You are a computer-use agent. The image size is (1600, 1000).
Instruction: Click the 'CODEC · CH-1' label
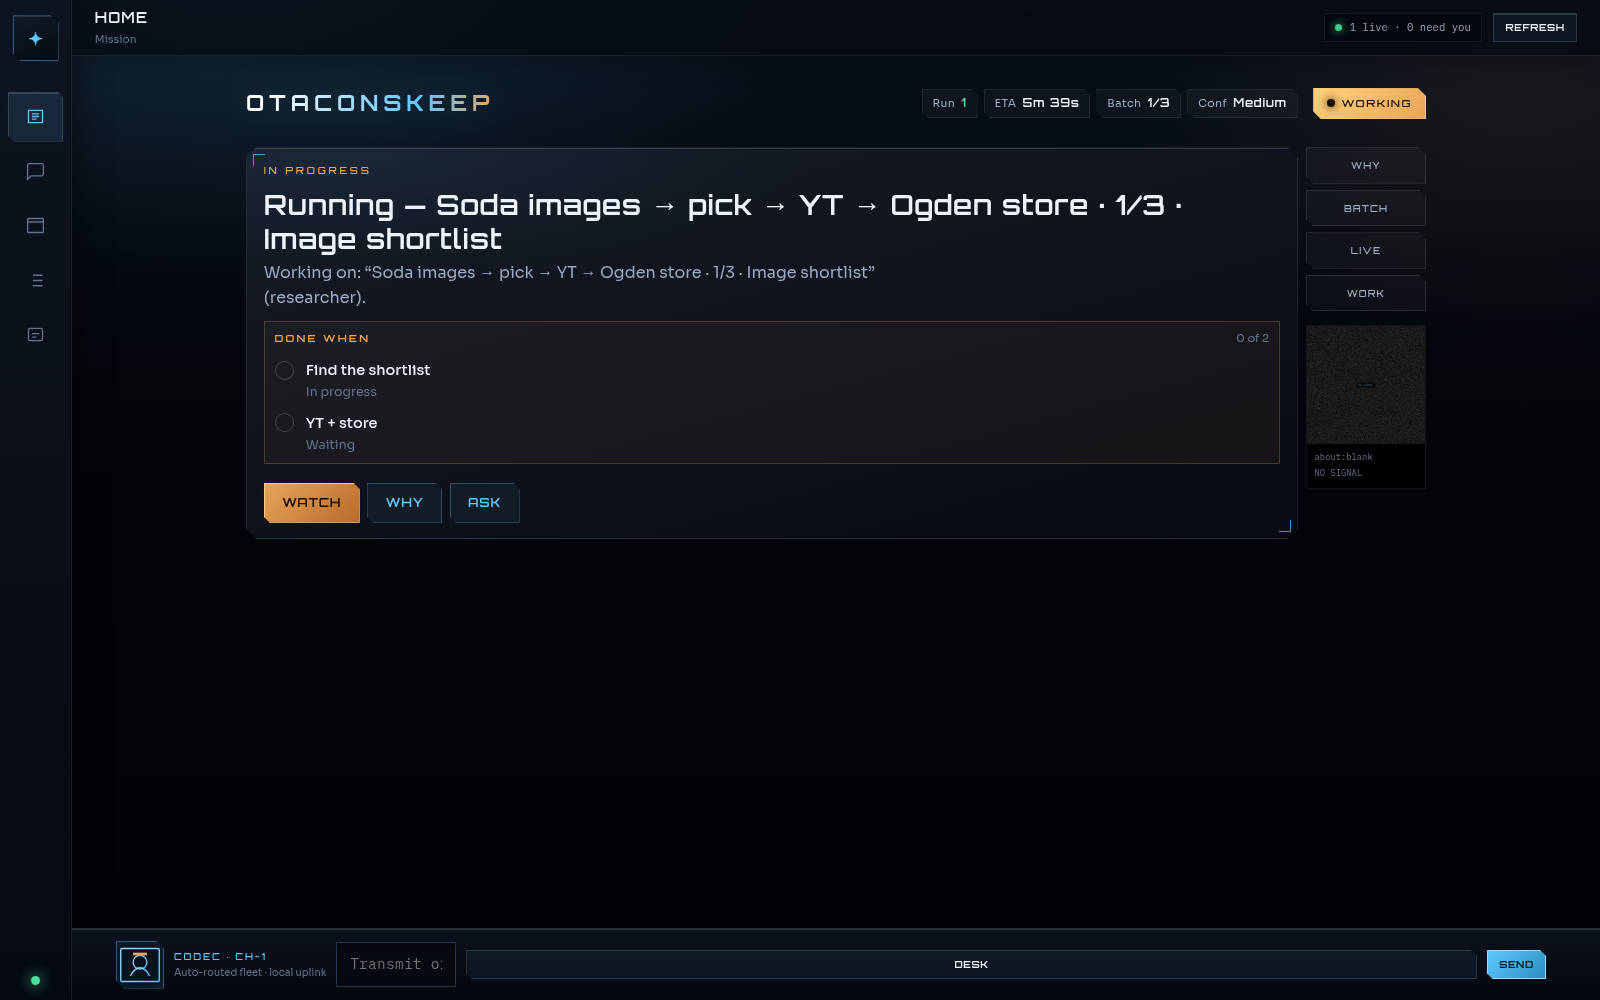pyautogui.click(x=220, y=957)
